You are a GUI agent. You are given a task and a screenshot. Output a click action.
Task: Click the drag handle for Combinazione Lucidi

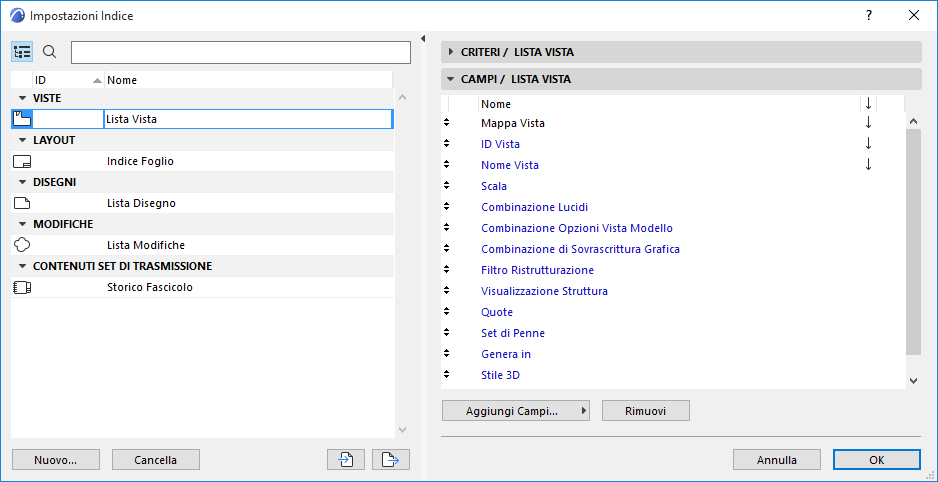[446, 207]
